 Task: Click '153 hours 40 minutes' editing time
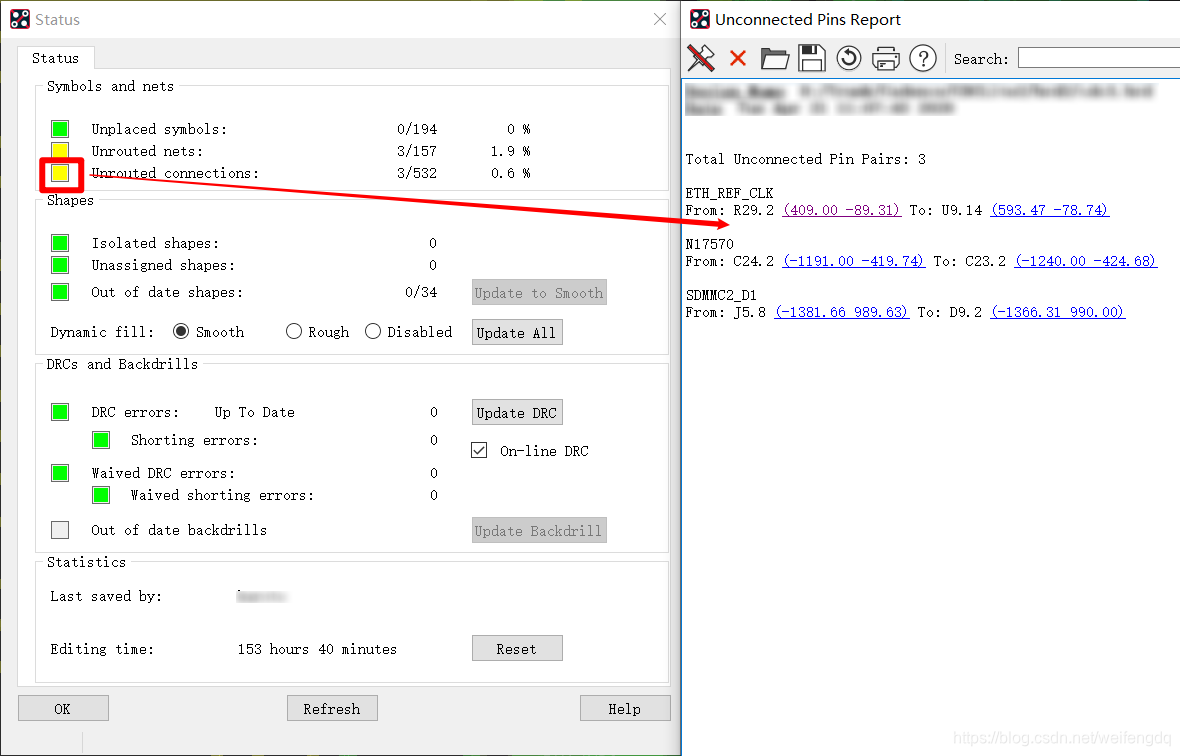[x=317, y=649]
